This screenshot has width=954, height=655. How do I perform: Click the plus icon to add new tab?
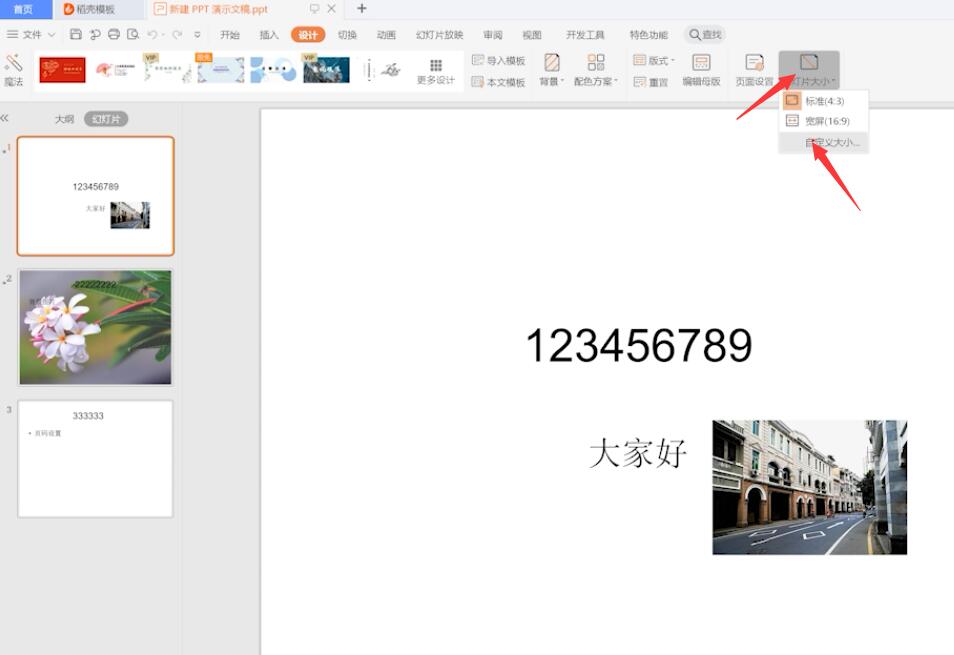point(361,9)
